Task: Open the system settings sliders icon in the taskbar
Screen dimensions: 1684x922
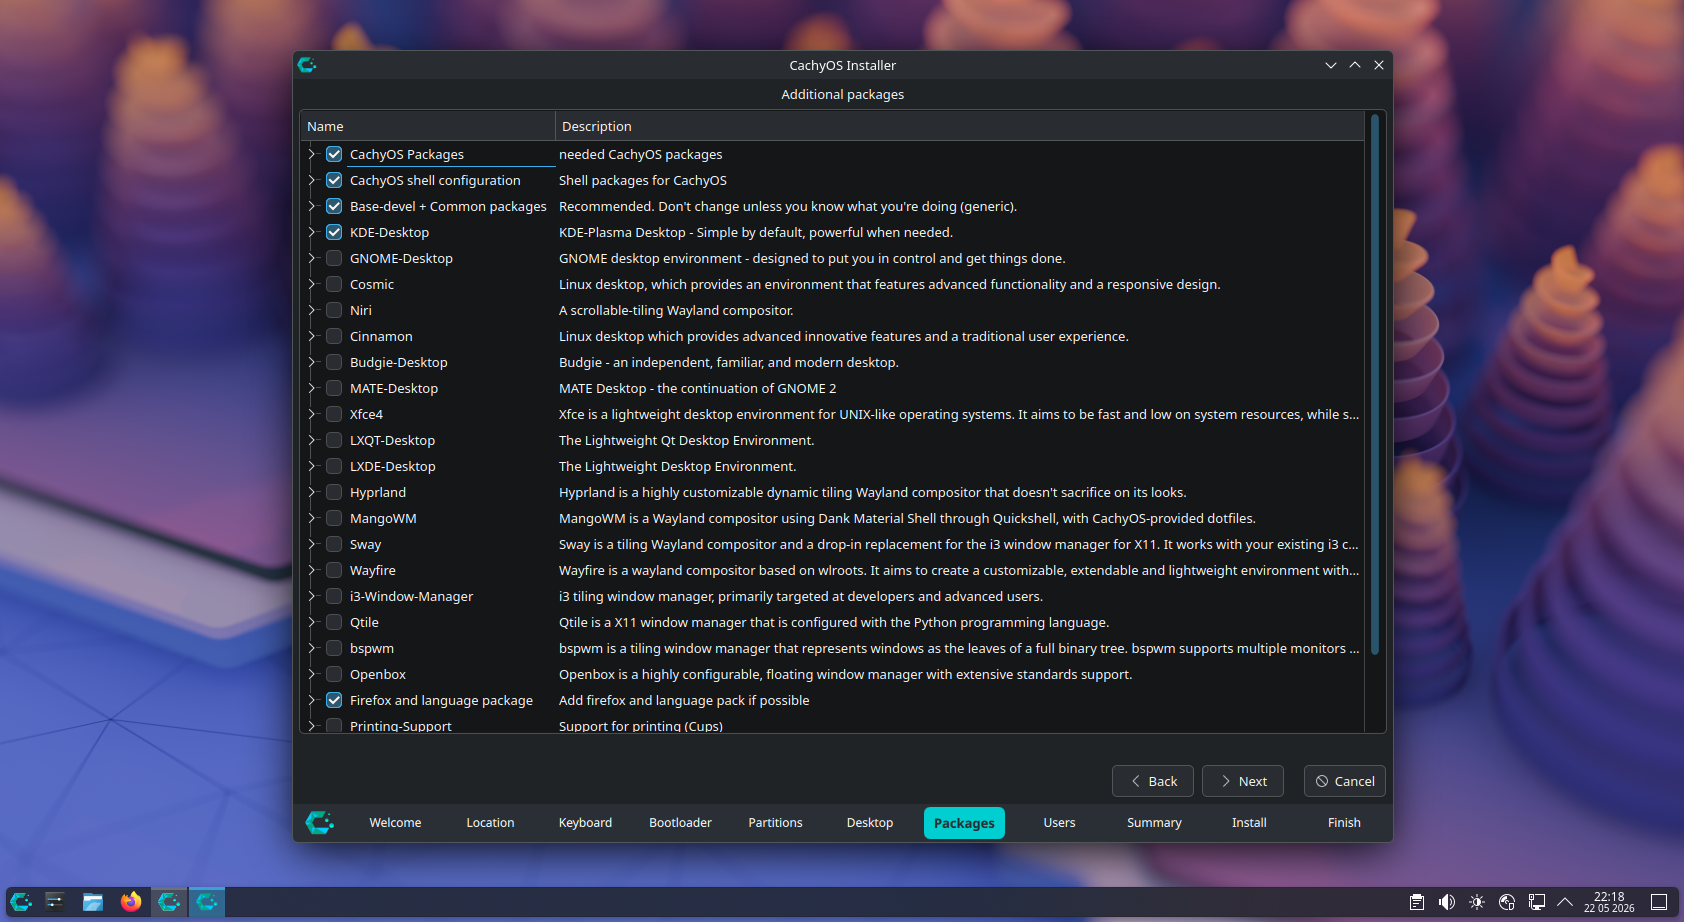Action: (x=55, y=902)
